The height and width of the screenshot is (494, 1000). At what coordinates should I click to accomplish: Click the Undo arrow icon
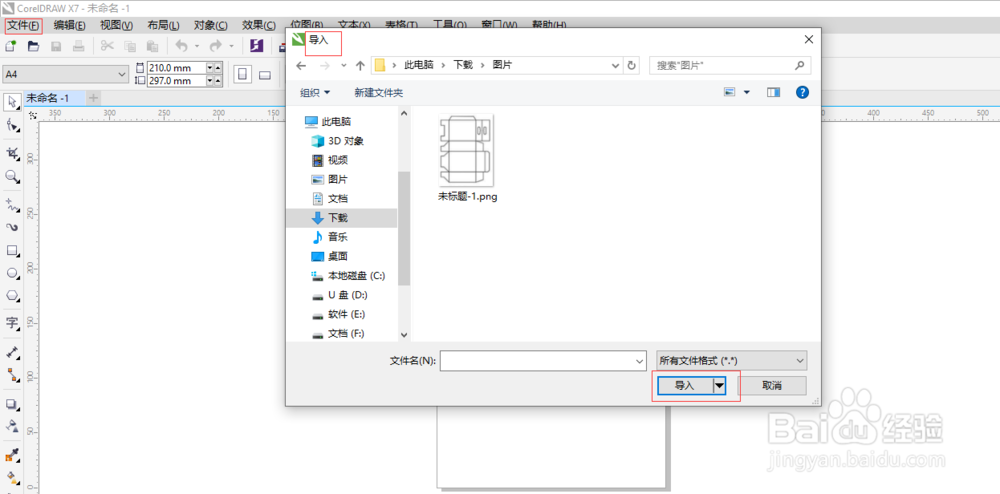182,46
